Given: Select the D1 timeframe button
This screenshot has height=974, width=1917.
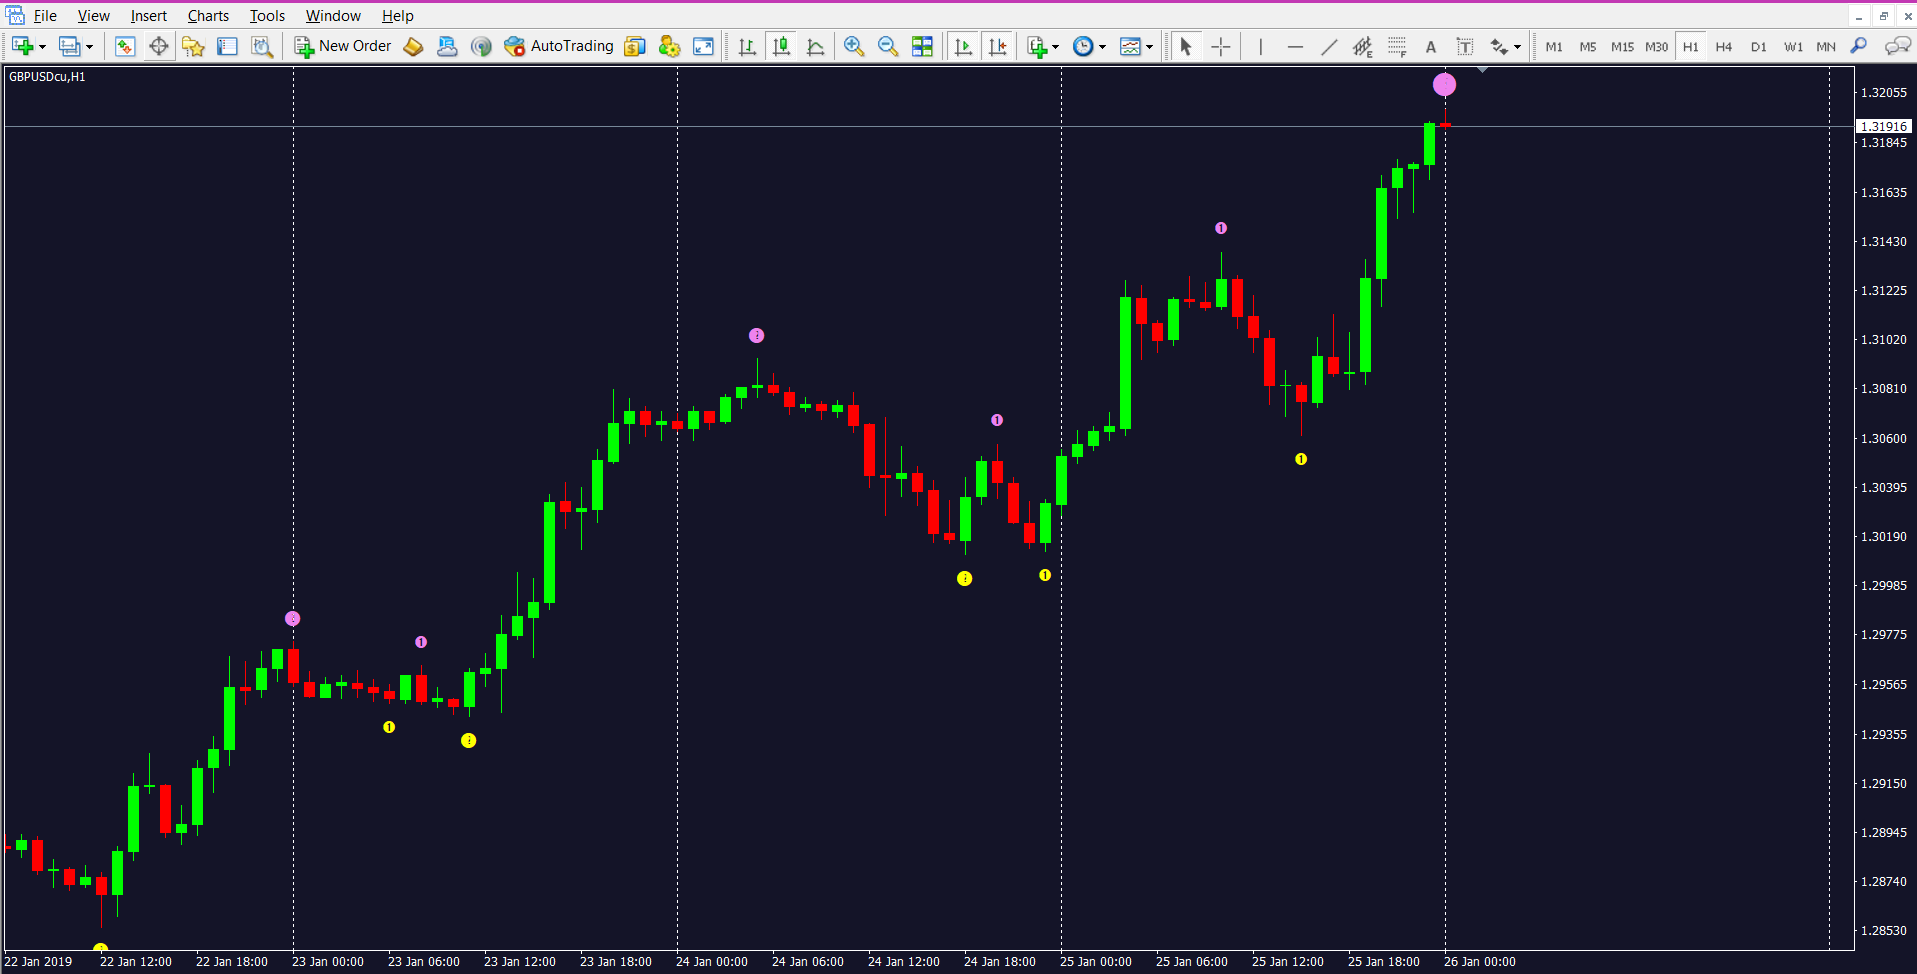Looking at the screenshot, I should click(1759, 47).
